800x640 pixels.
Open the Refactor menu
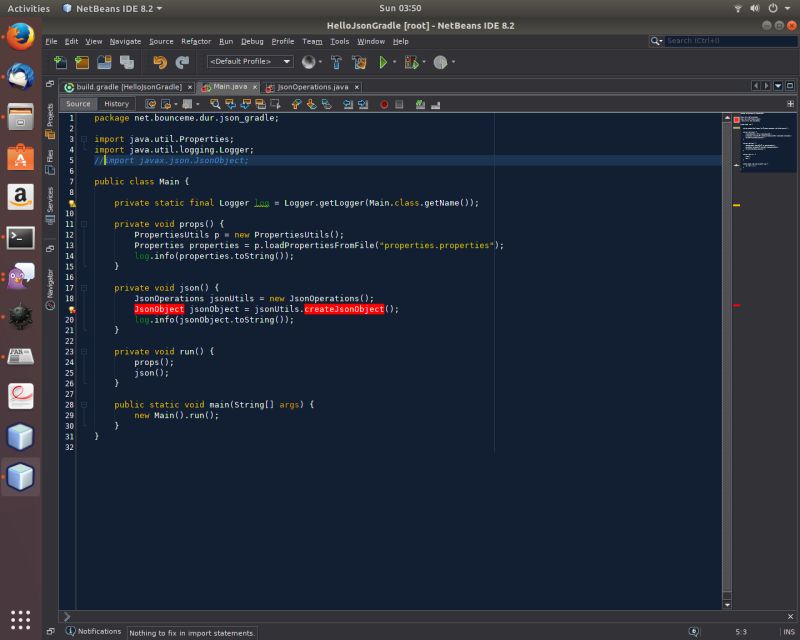pyautogui.click(x=196, y=41)
